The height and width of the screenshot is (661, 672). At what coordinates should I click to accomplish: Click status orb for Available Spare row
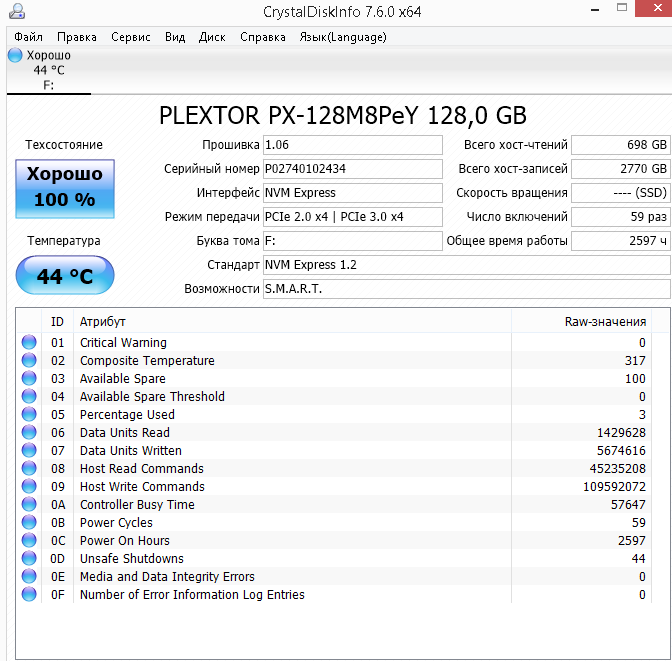click(29, 378)
